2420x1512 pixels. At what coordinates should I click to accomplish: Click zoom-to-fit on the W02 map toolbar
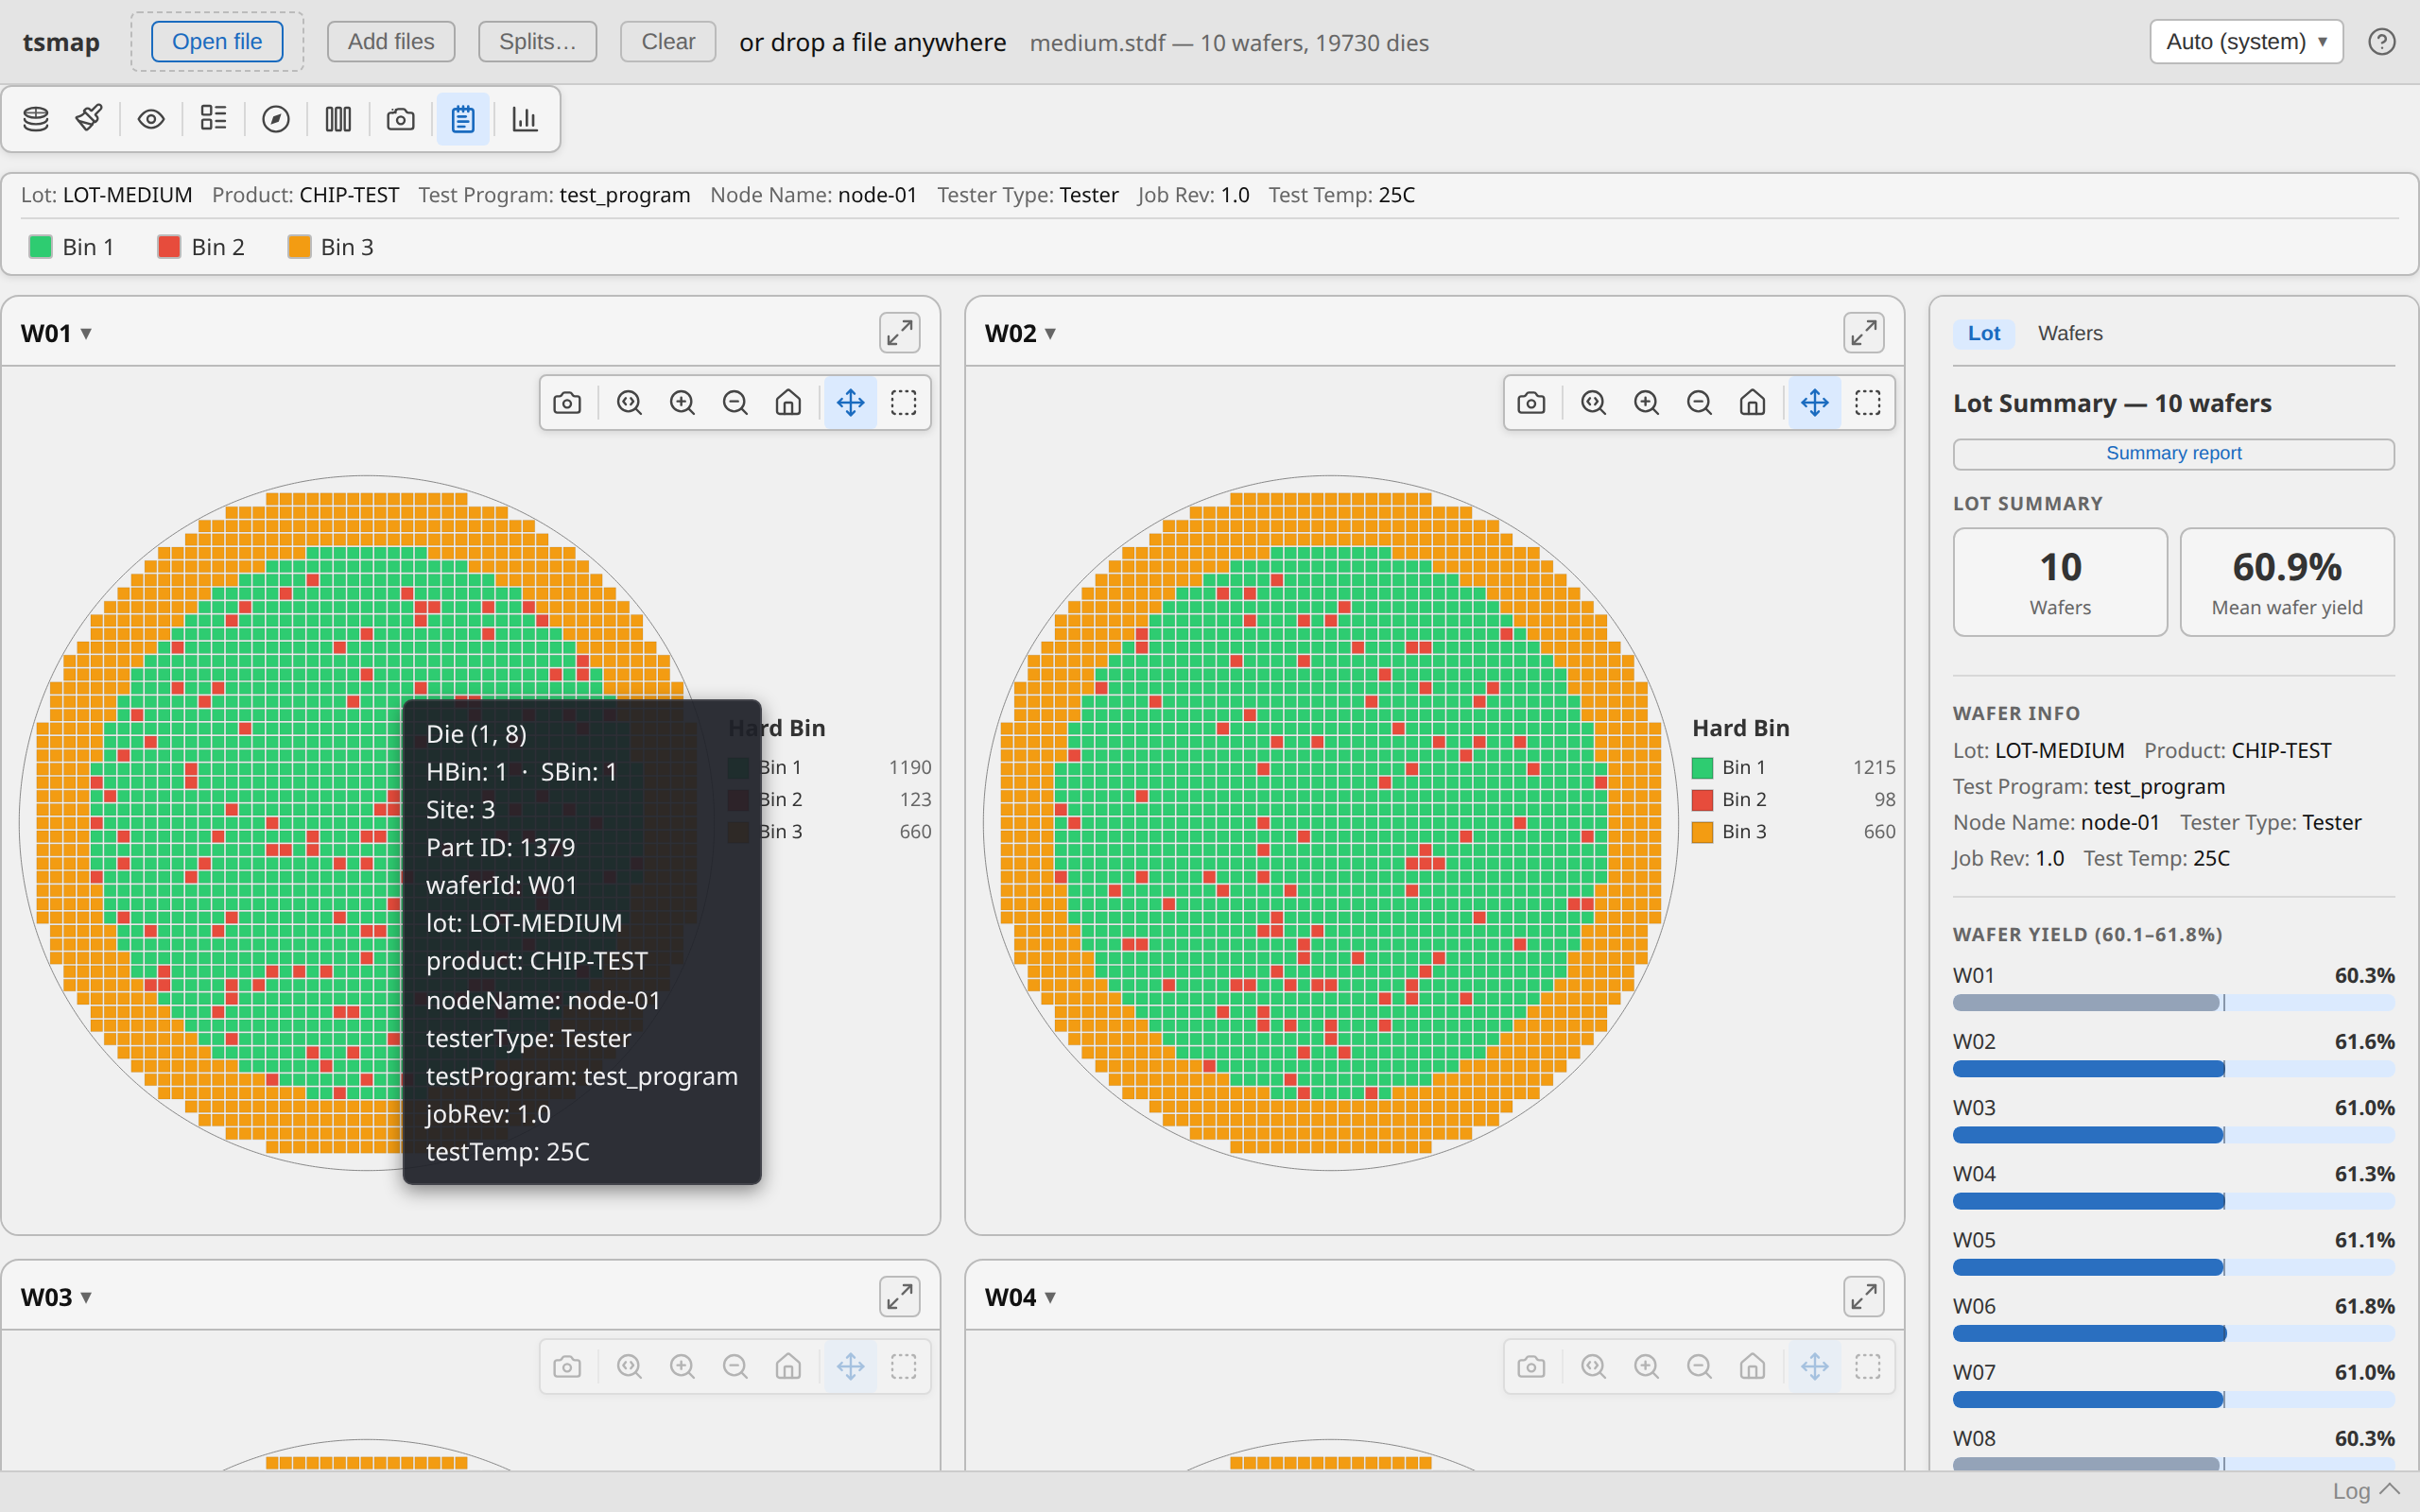click(1593, 403)
